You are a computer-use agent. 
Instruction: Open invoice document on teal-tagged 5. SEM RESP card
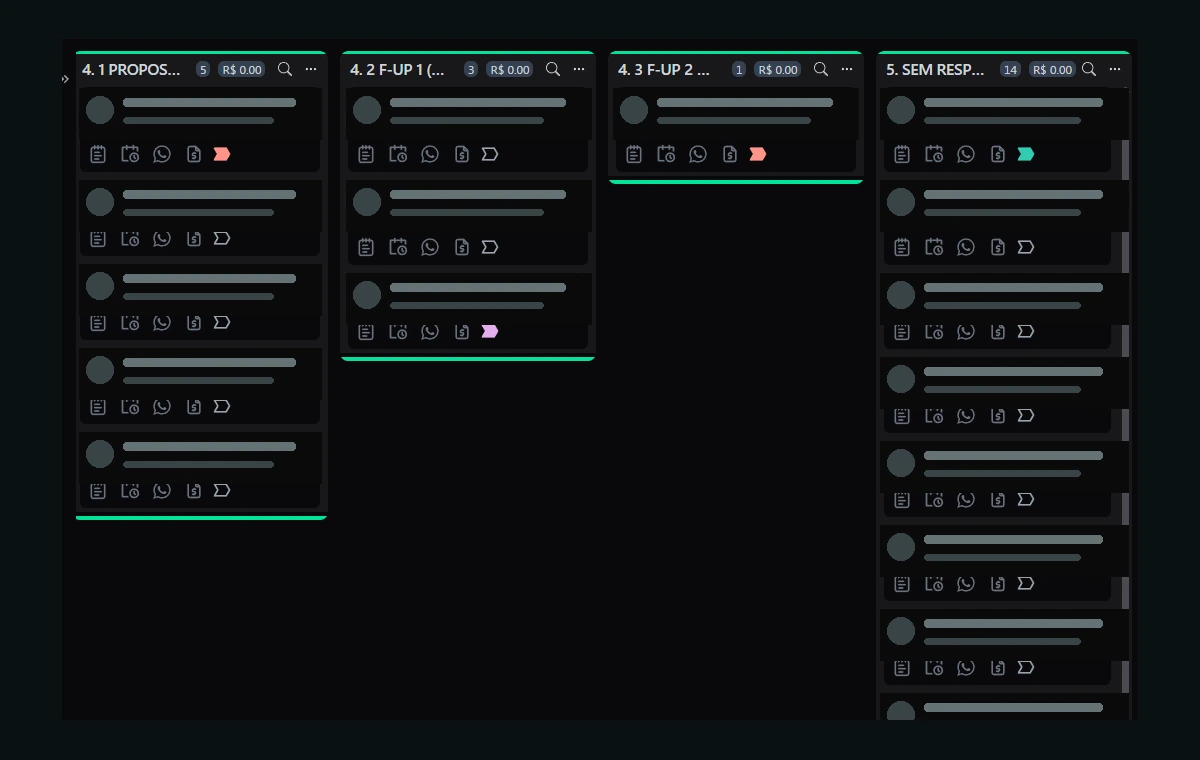[x=998, y=154]
